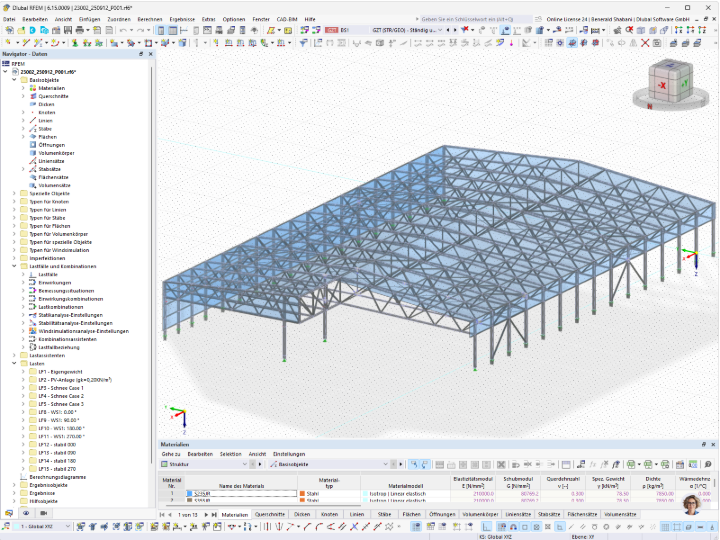Click Gehe zu in Materialien panel menu

click(x=171, y=454)
